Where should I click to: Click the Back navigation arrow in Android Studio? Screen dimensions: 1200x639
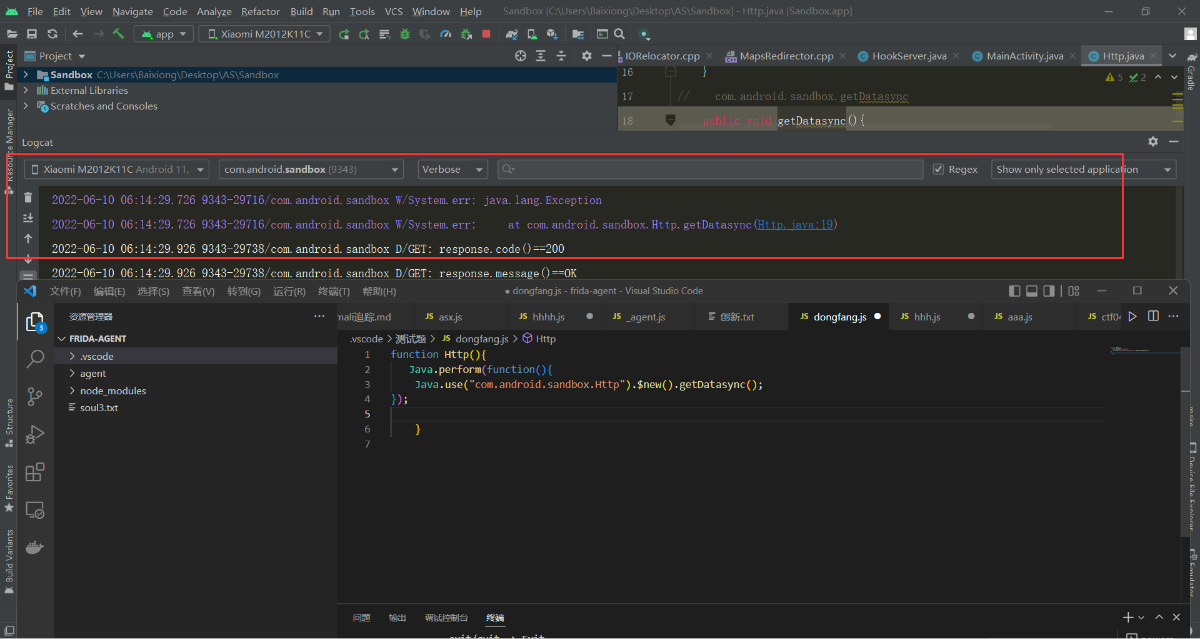coord(77,34)
